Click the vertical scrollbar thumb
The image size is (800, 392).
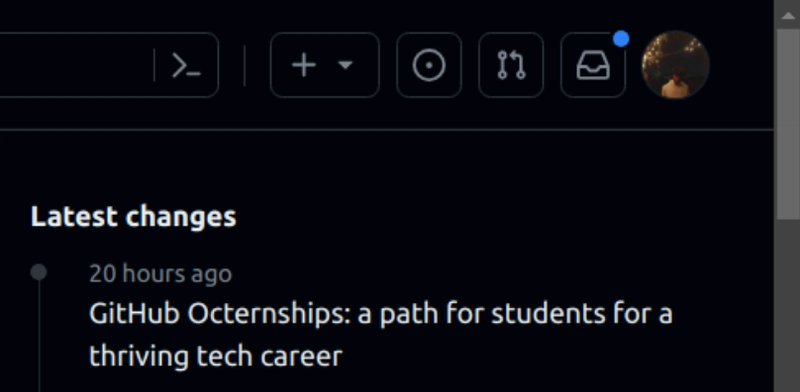tap(787, 124)
